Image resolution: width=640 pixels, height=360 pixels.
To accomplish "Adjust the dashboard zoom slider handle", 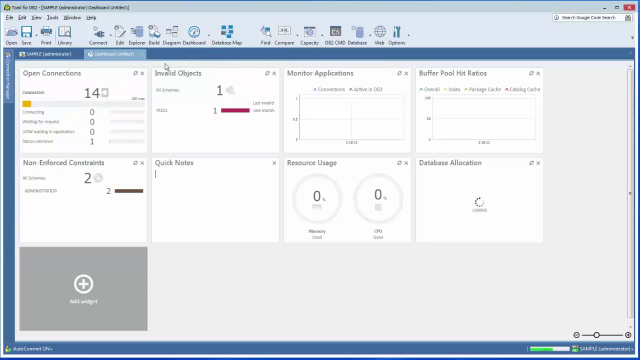I will [x=596, y=335].
